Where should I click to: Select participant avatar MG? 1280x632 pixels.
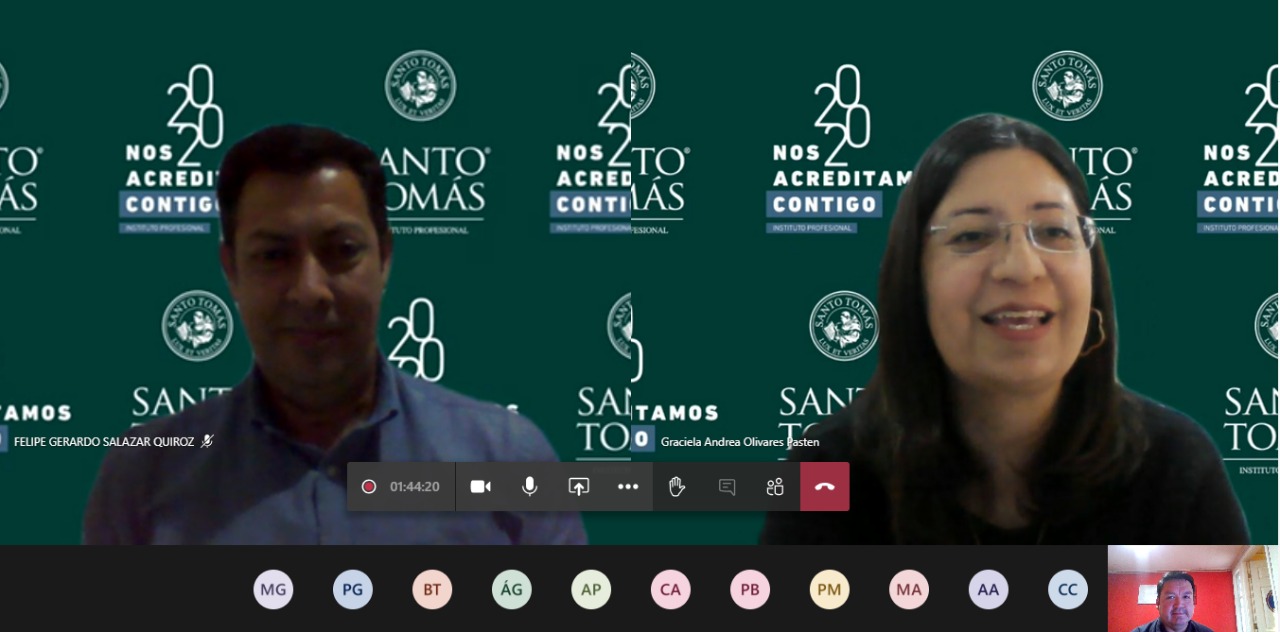(273, 590)
